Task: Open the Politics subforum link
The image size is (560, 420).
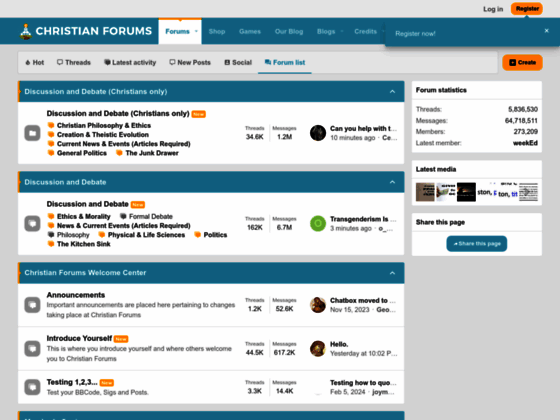Action: pos(215,235)
